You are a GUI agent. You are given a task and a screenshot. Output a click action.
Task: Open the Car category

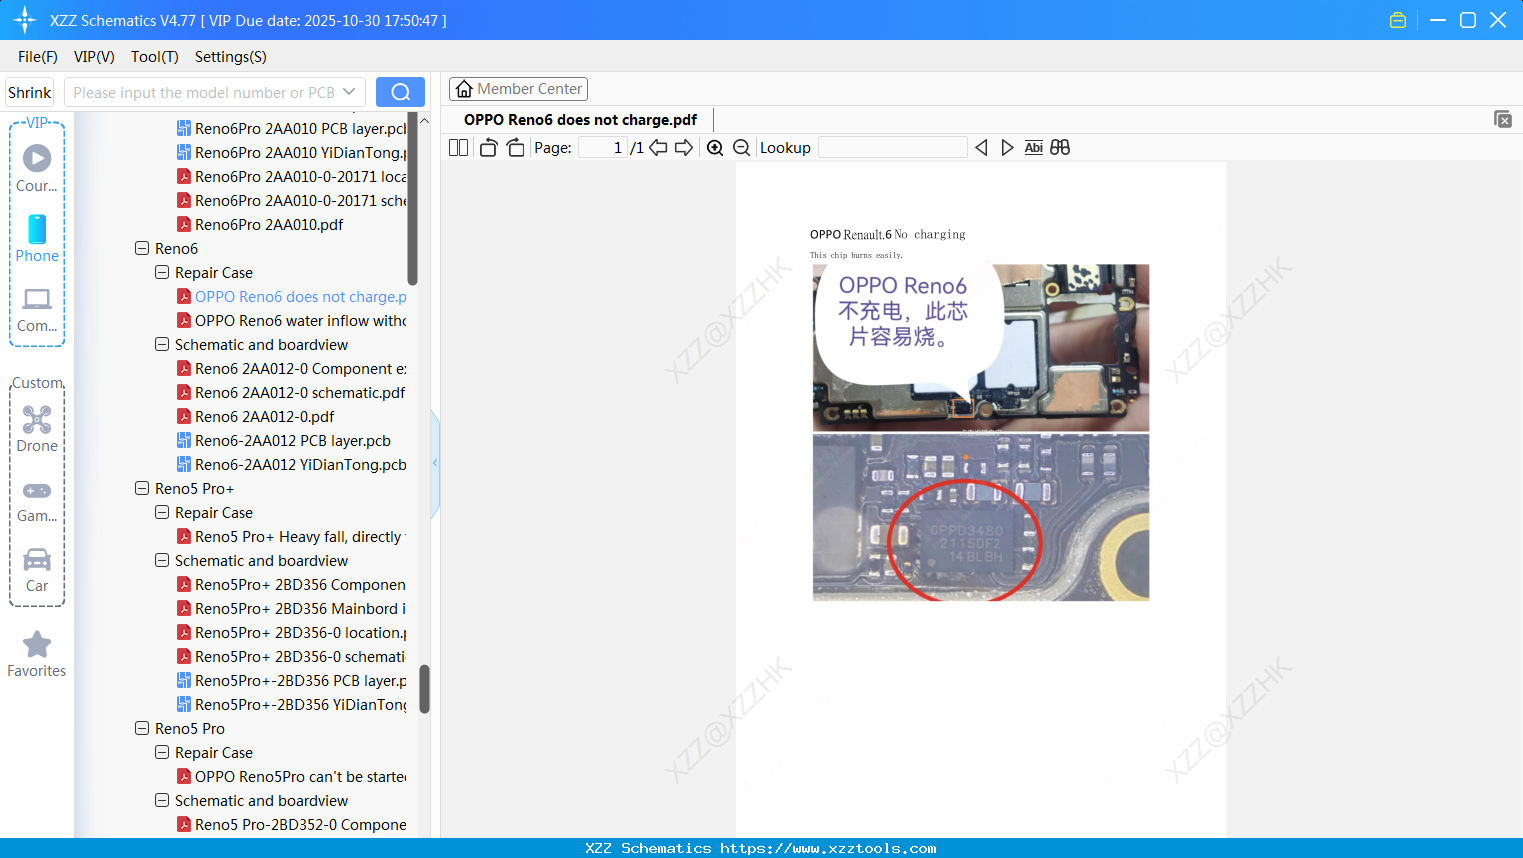pos(37,570)
